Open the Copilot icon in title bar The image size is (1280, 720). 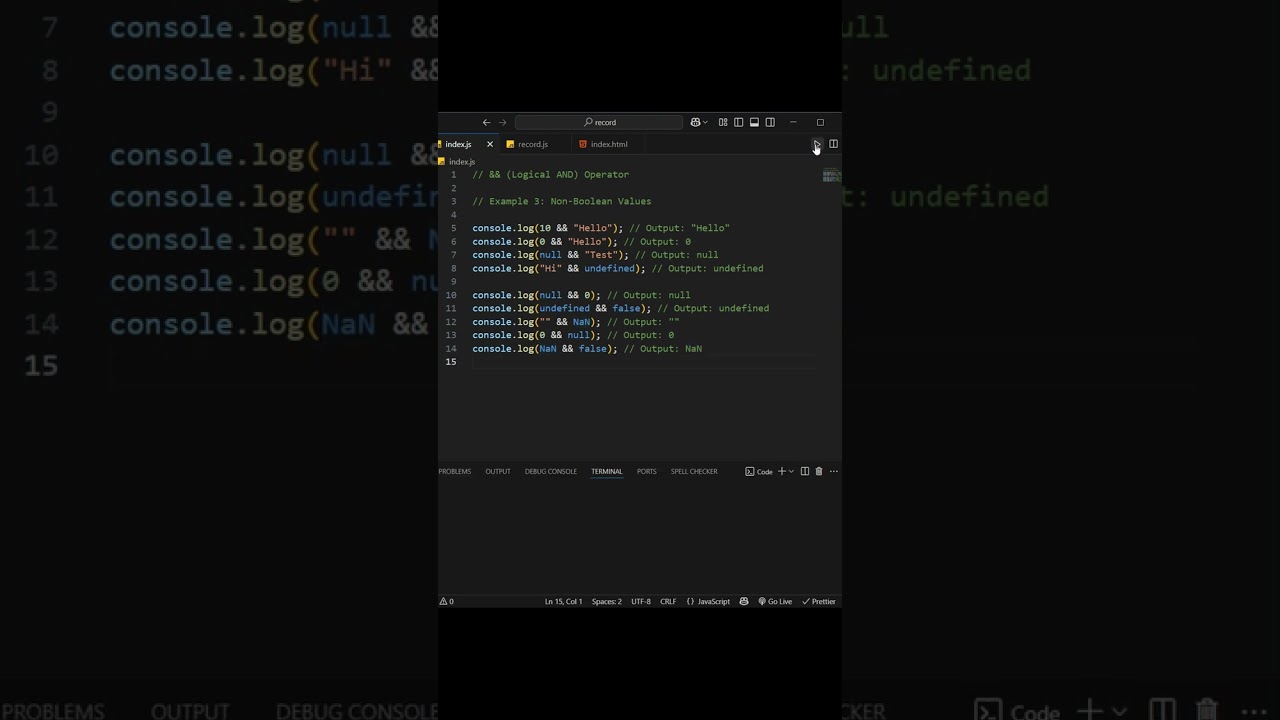pyautogui.click(x=695, y=122)
